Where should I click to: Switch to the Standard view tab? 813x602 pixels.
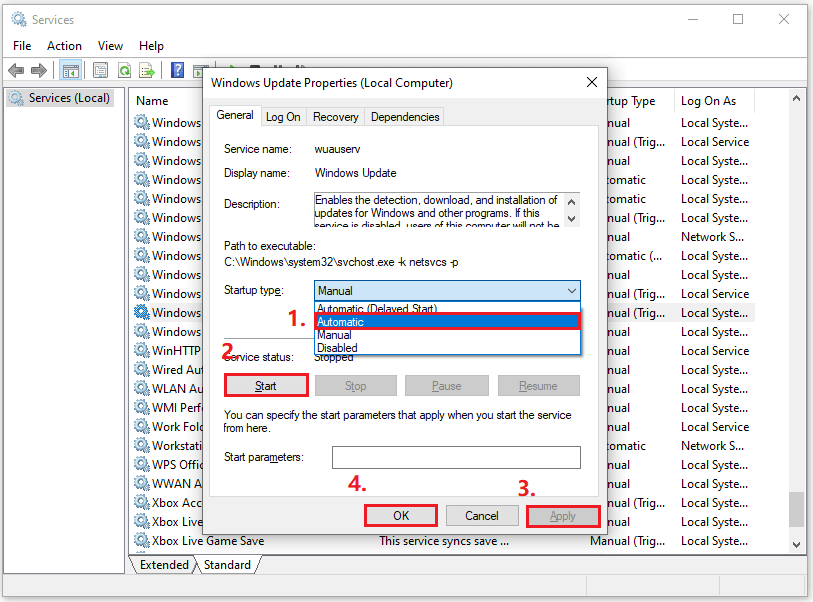(x=227, y=565)
